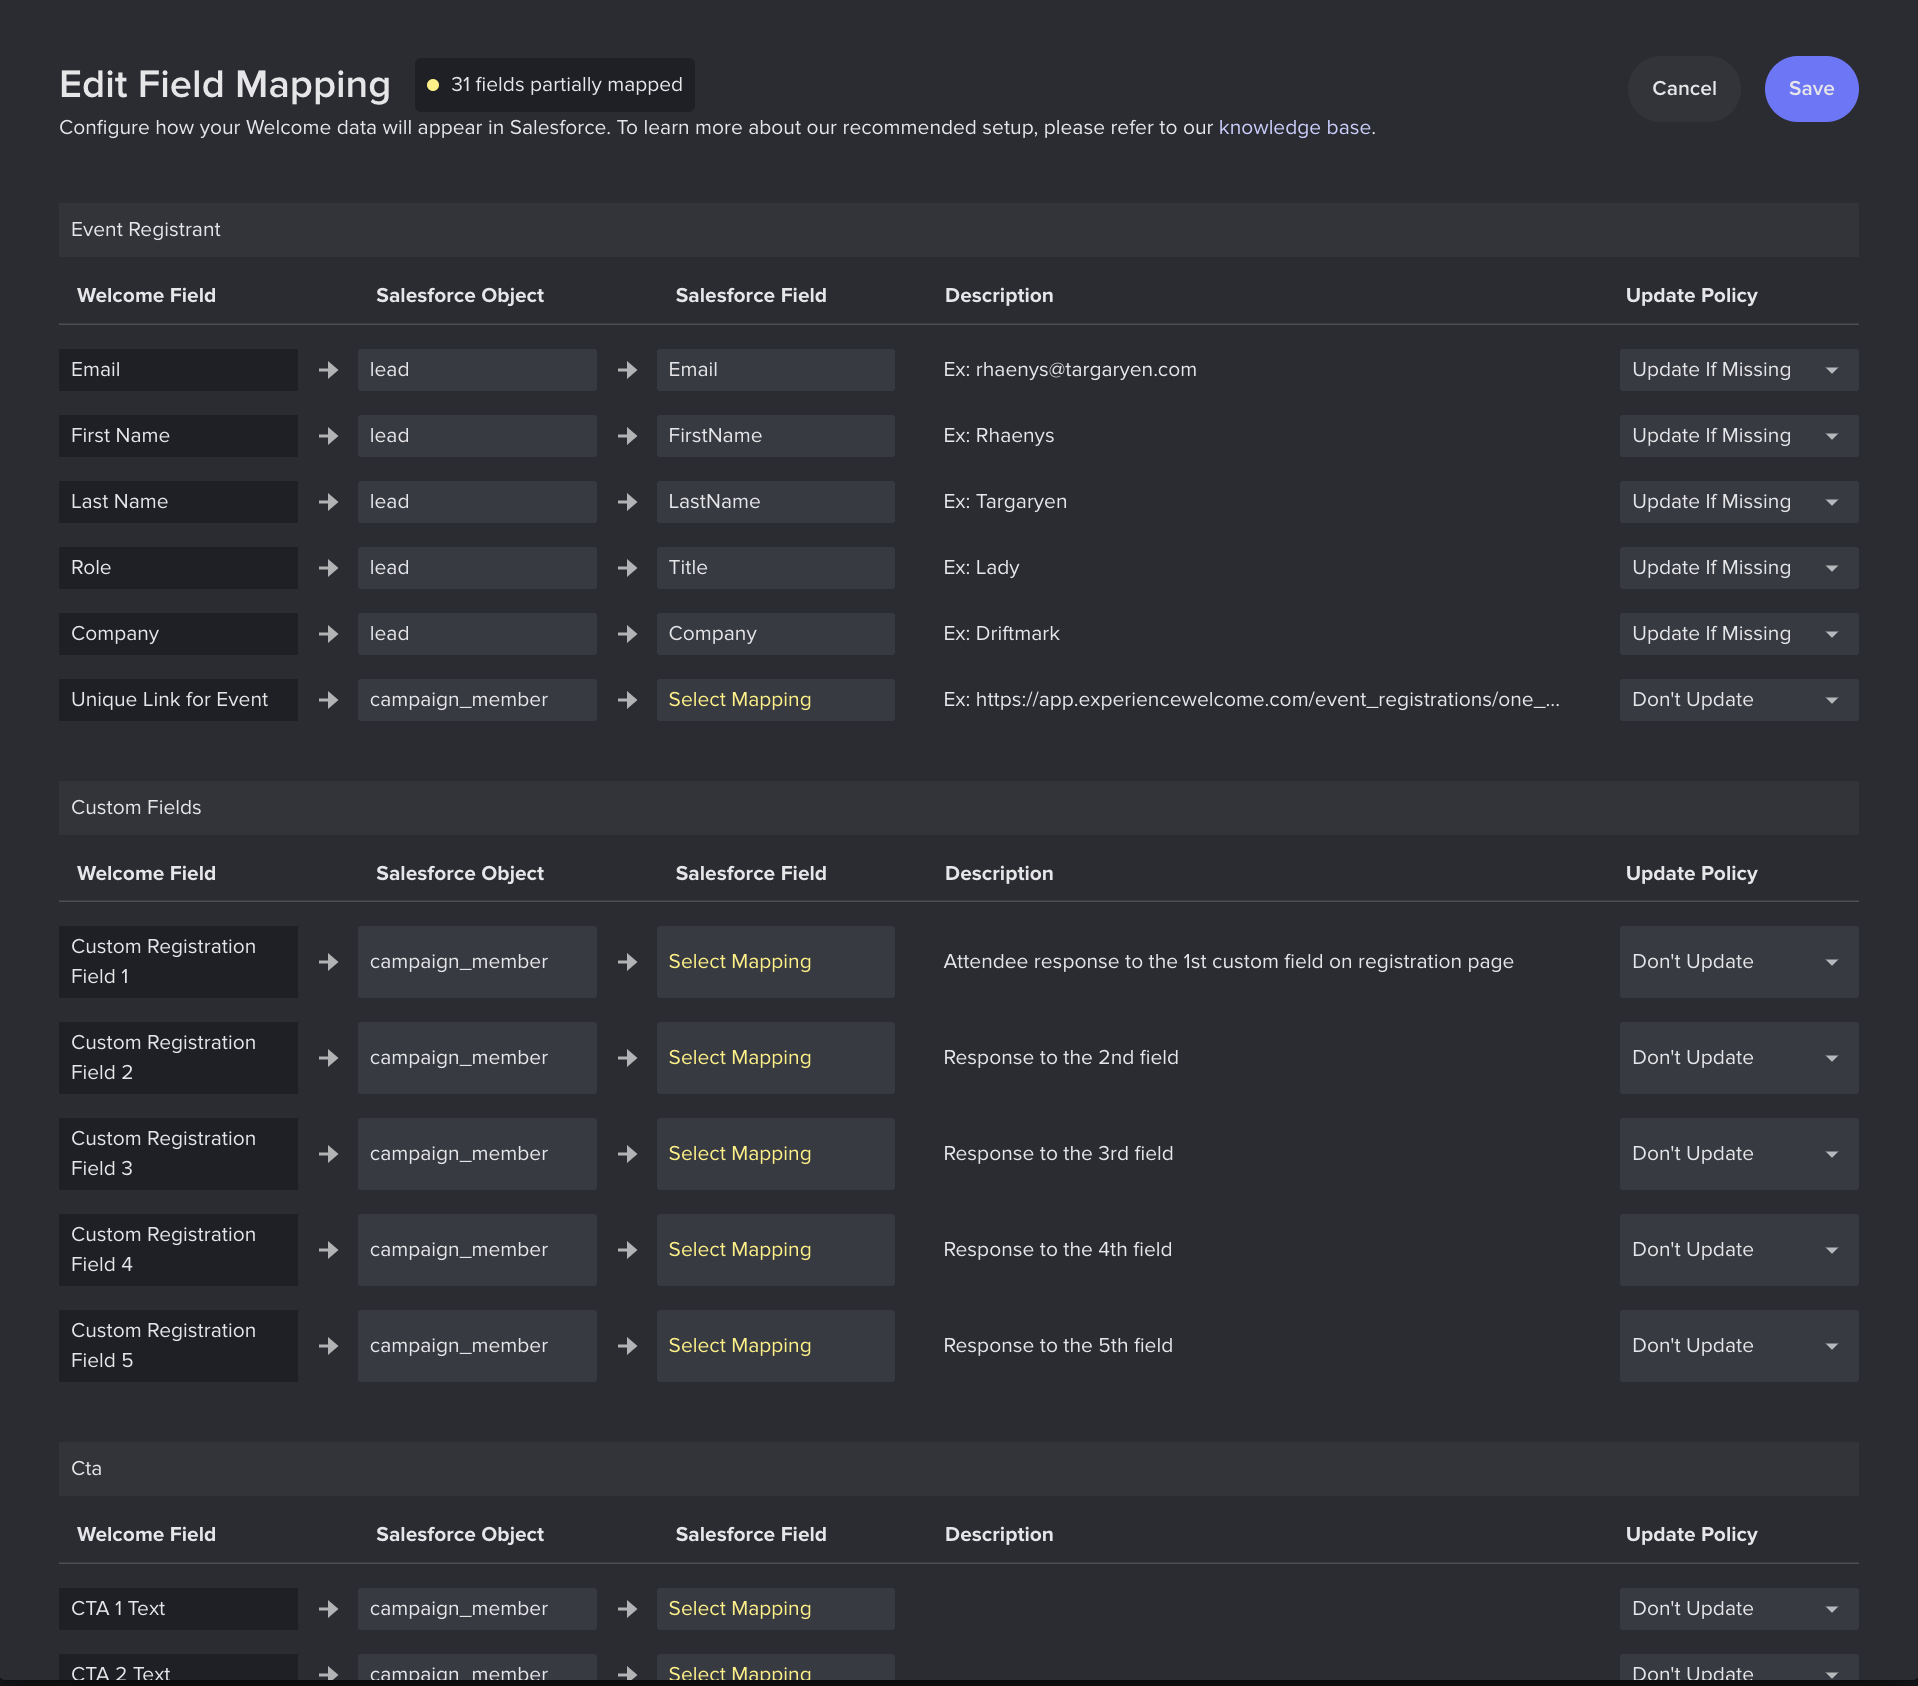Click the 'CTA 1 Text' Welcome Field
Image resolution: width=1918 pixels, height=1686 pixels.
[178, 1609]
